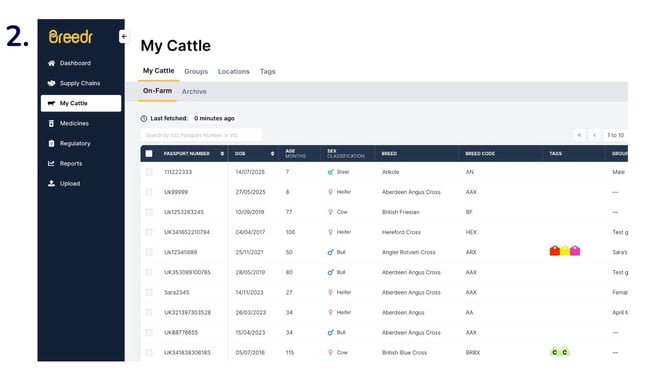Click the Breed Code column header
Image resolution: width=670 pixels, height=387 pixels.
pos(480,154)
